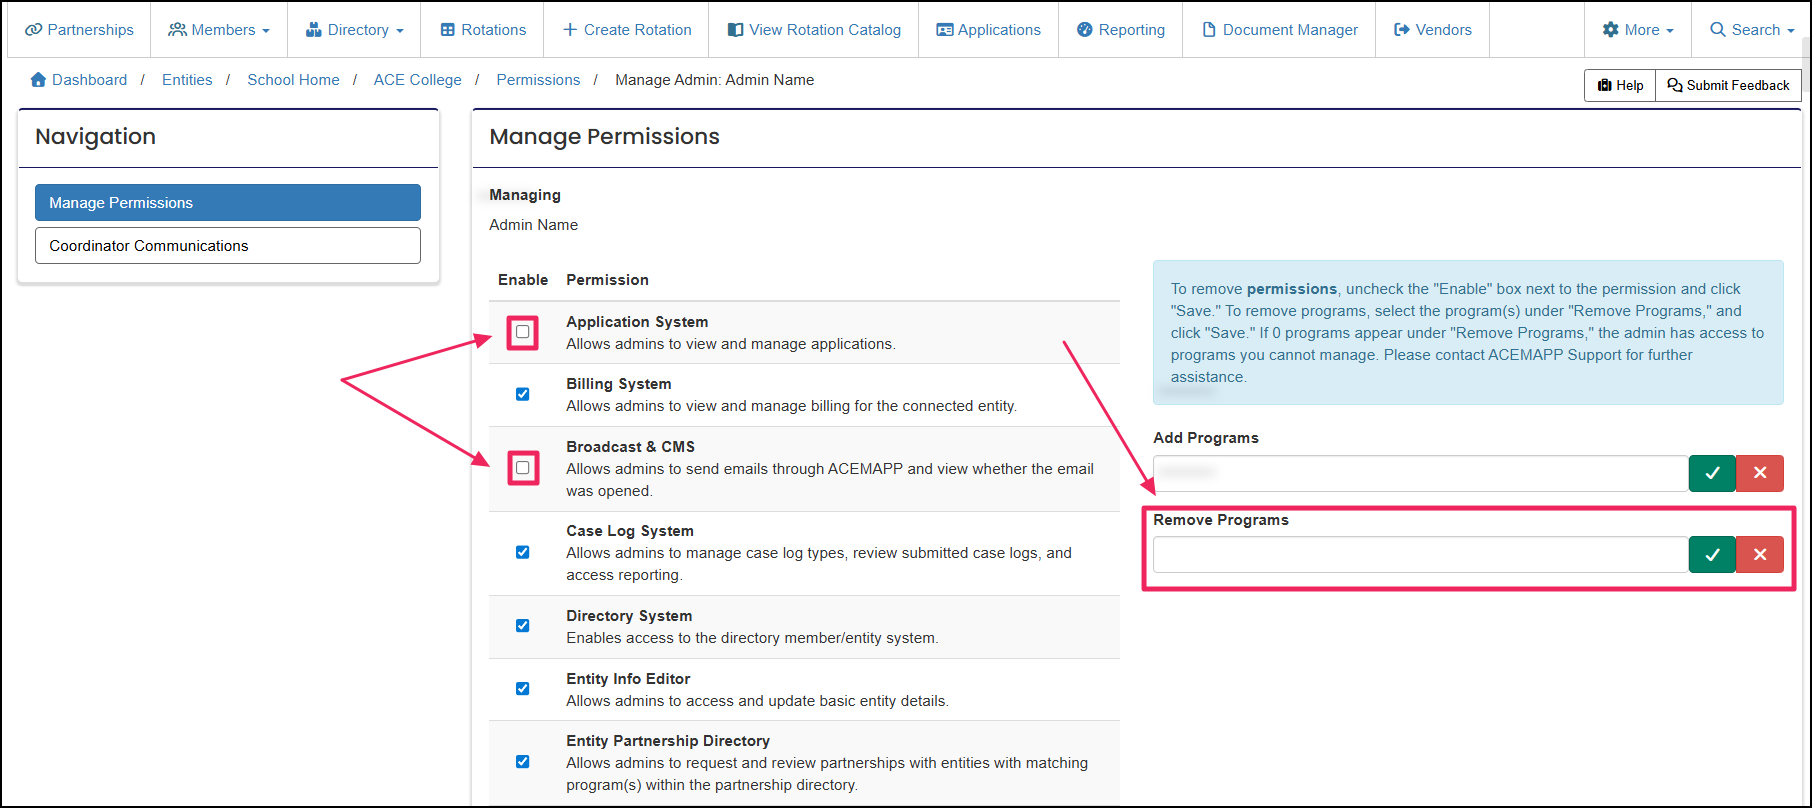Cancel Remove Programs with red X
The image size is (1812, 808).
1760,554
